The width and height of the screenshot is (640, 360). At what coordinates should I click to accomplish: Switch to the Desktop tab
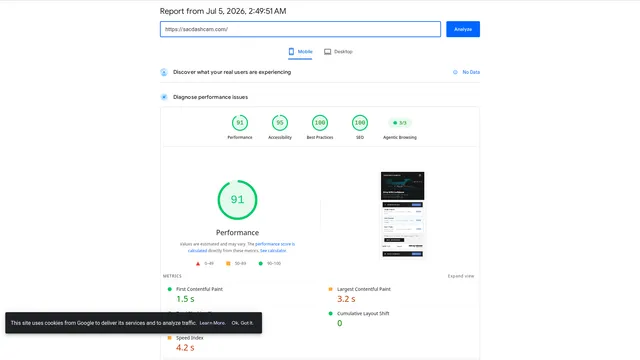[338, 52]
